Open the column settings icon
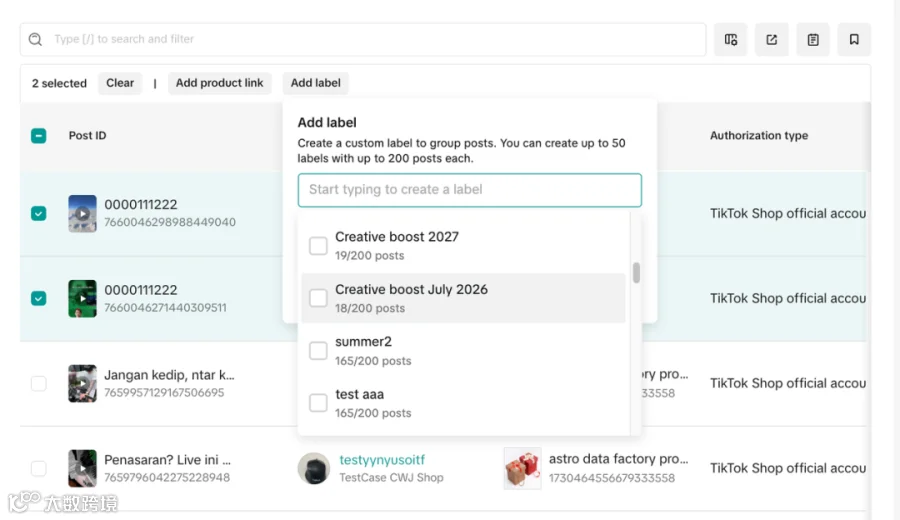 (730, 40)
